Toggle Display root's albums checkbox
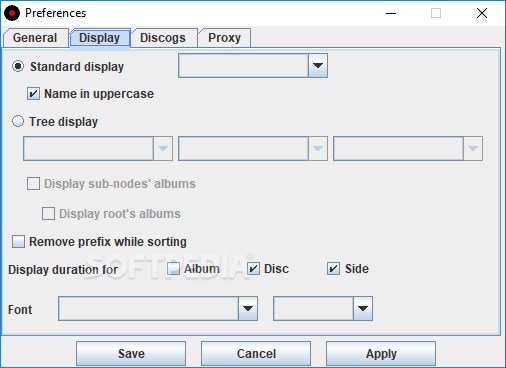This screenshot has width=506, height=368. pos(48,213)
